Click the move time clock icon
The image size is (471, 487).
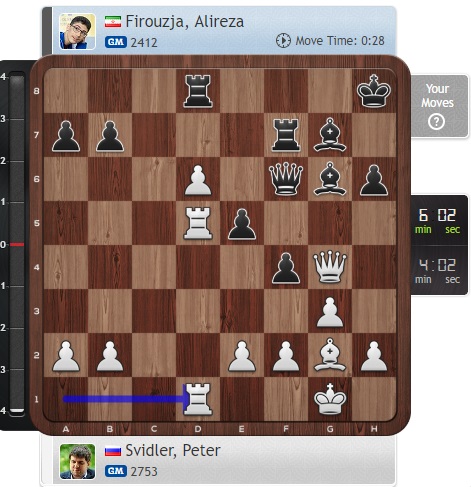click(x=283, y=41)
